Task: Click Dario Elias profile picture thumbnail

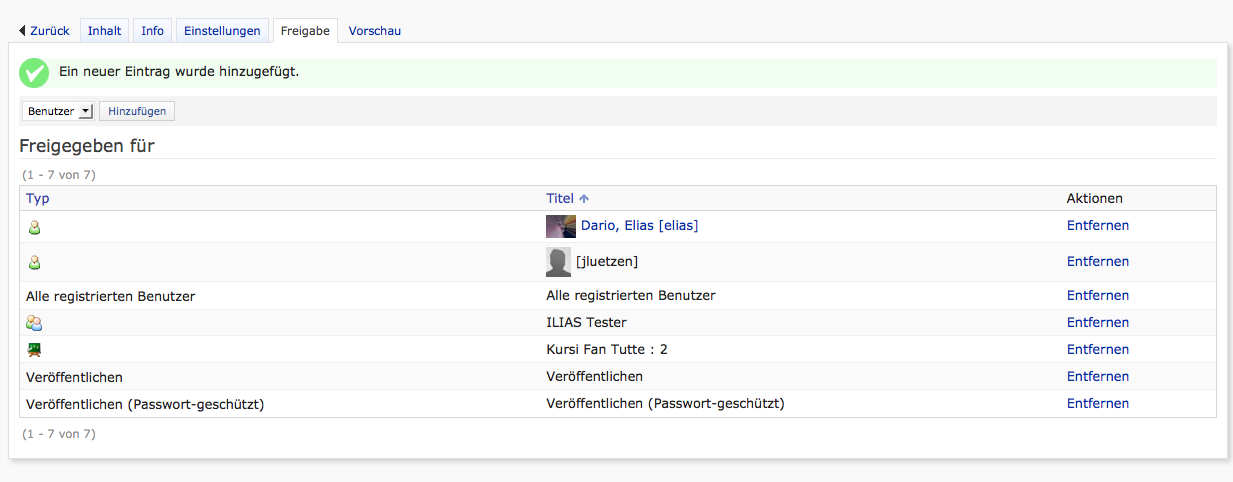Action: 560,226
